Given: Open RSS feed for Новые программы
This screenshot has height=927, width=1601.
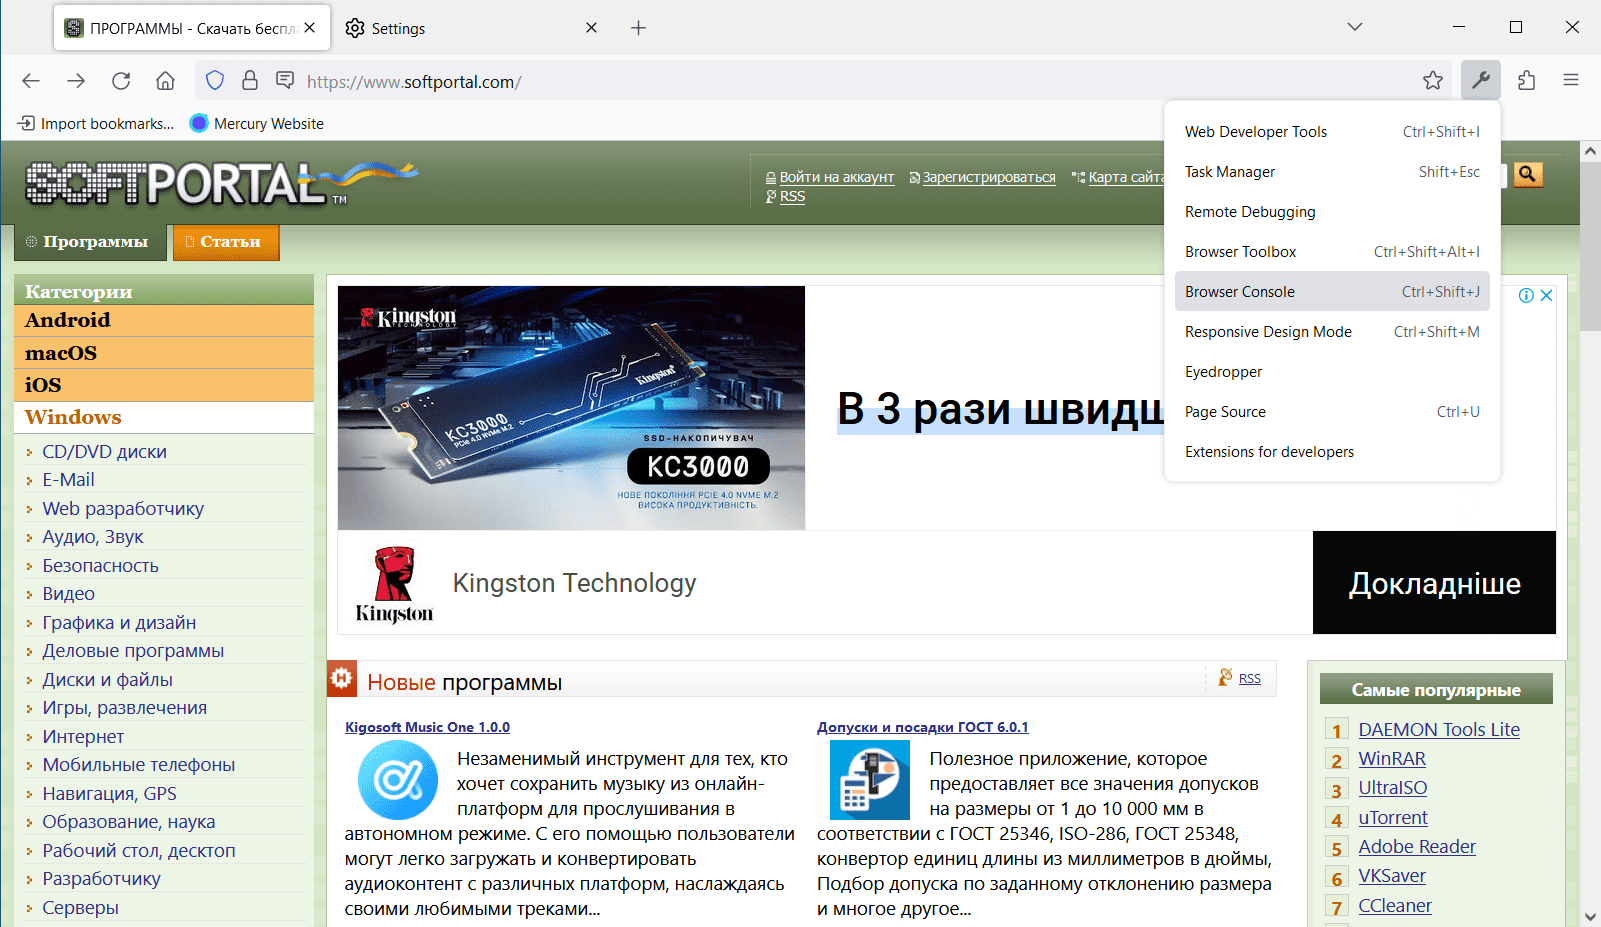Looking at the screenshot, I should click(x=1249, y=678).
